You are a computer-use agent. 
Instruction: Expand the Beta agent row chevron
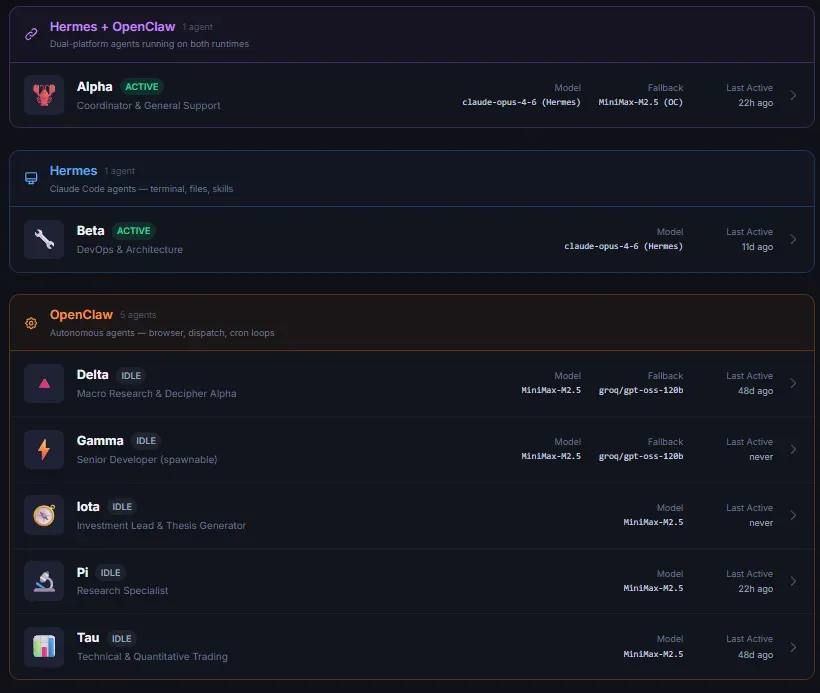point(793,239)
